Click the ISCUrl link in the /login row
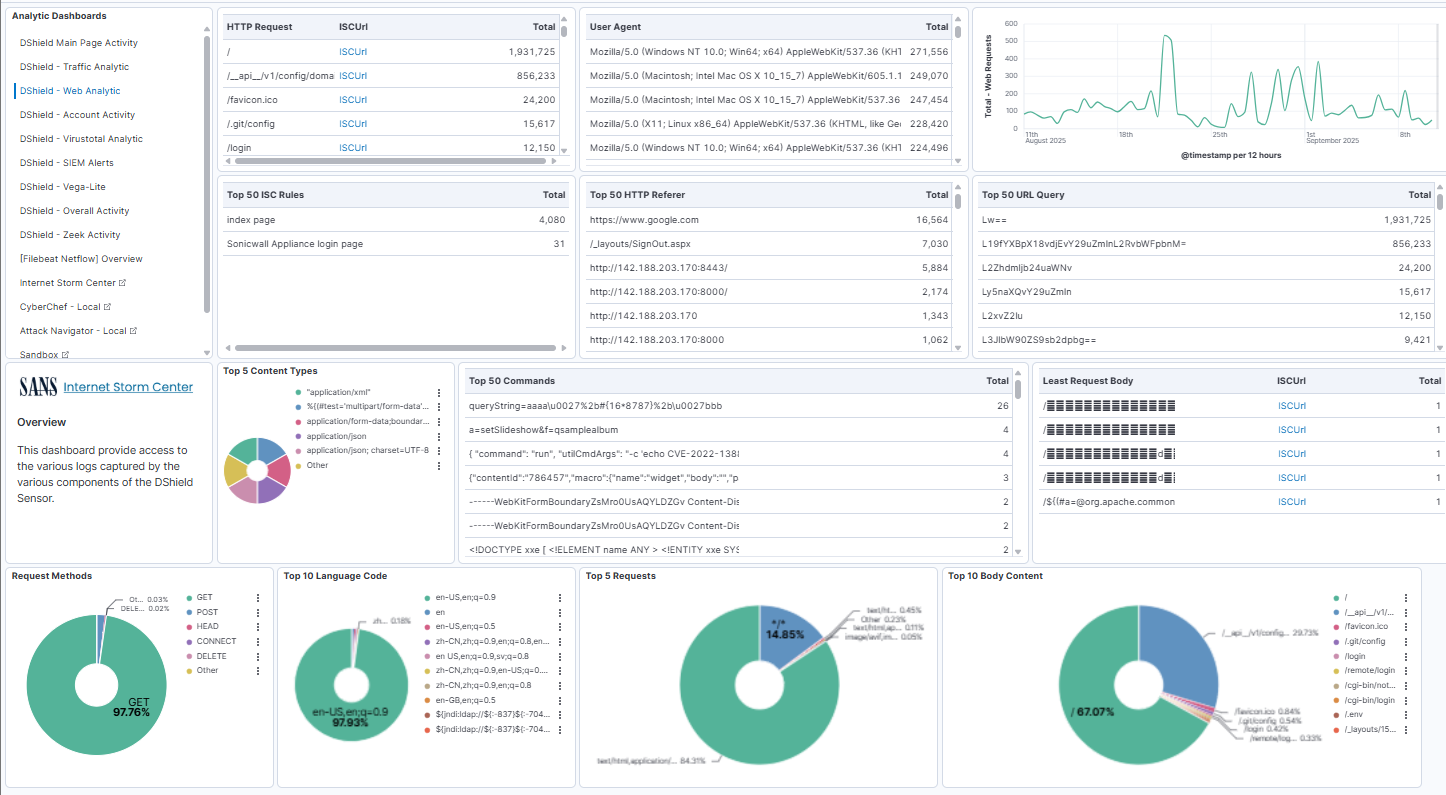The width and height of the screenshot is (1446, 795). tap(353, 148)
